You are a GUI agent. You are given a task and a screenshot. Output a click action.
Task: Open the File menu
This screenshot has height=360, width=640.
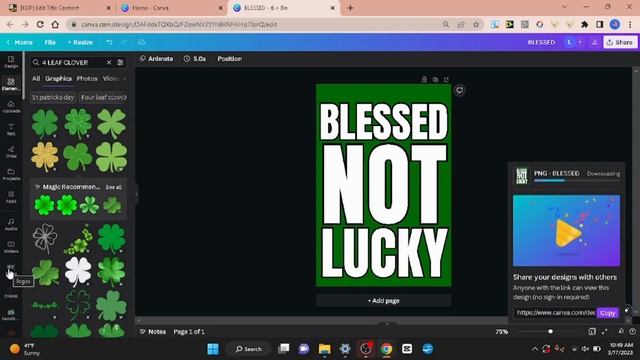(50, 42)
